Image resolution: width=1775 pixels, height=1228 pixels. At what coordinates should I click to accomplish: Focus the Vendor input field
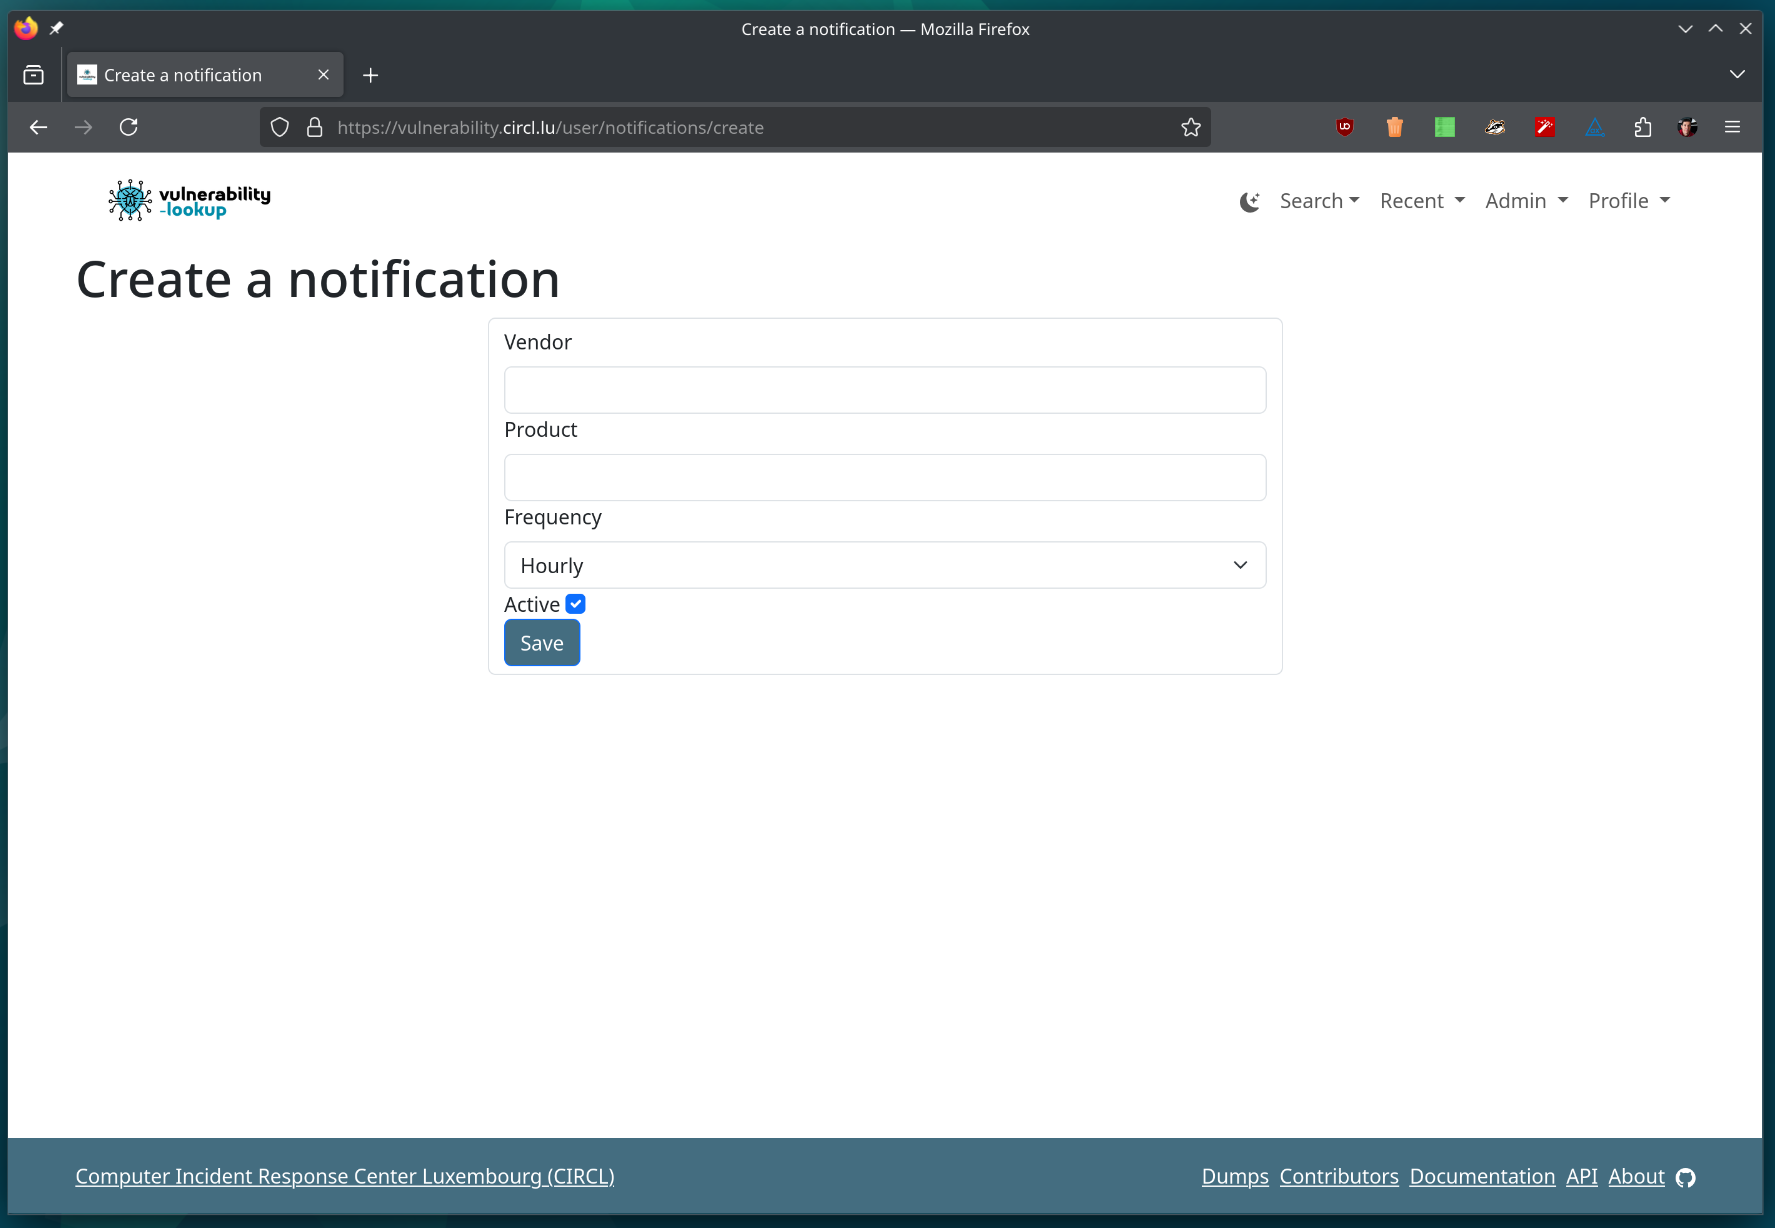click(x=885, y=390)
